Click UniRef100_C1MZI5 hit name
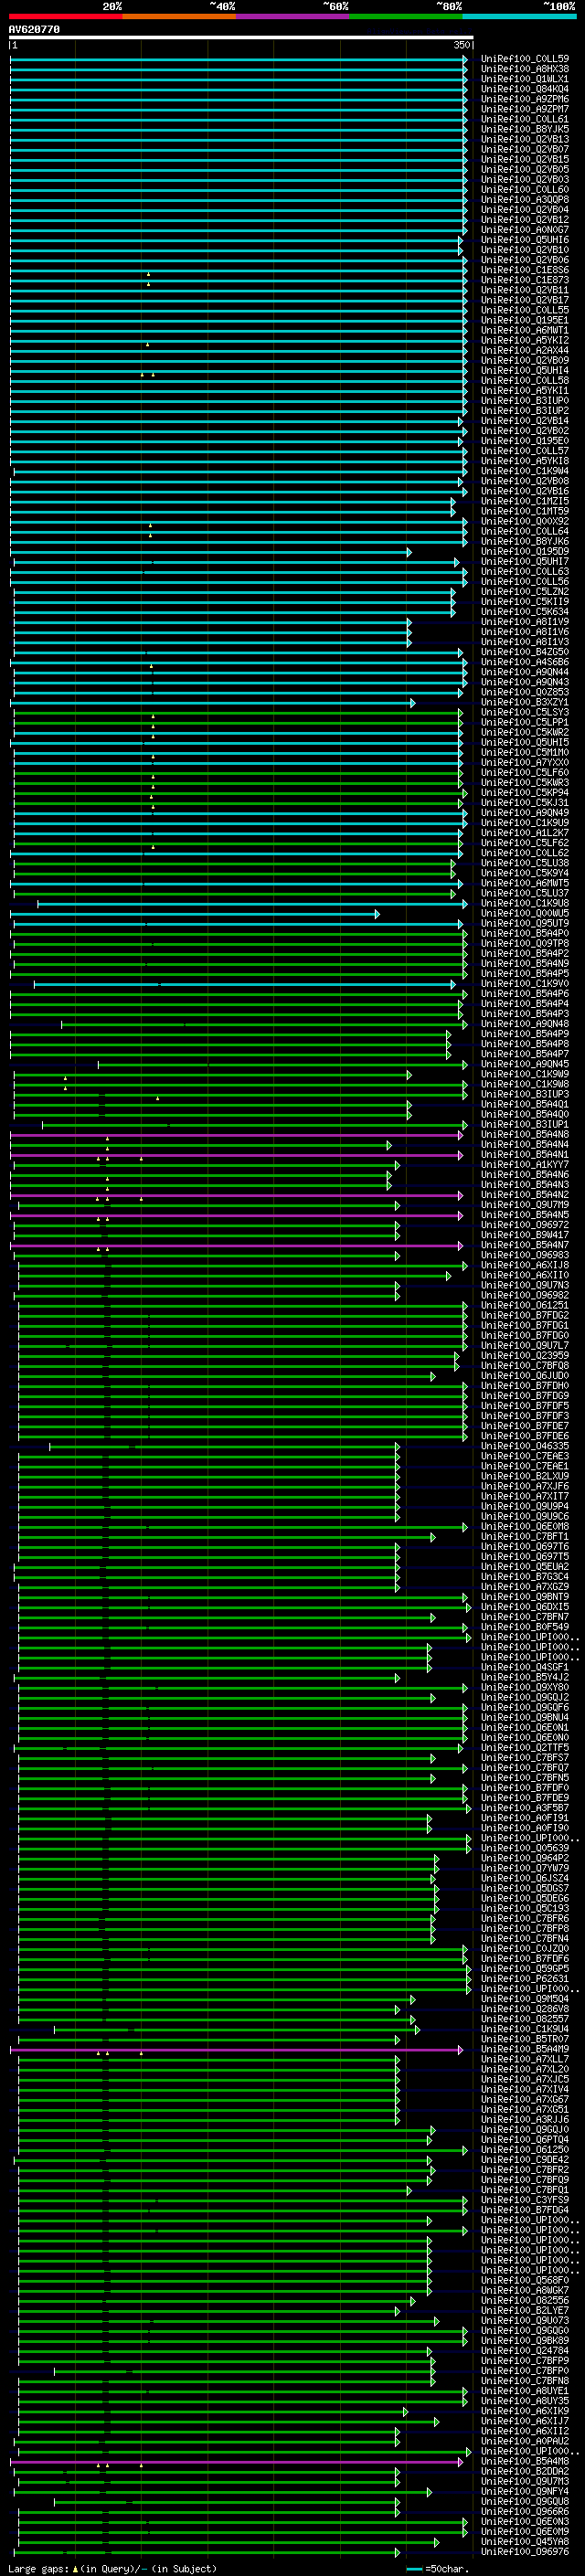Viewport: 585px width, 2576px height. coord(525,501)
